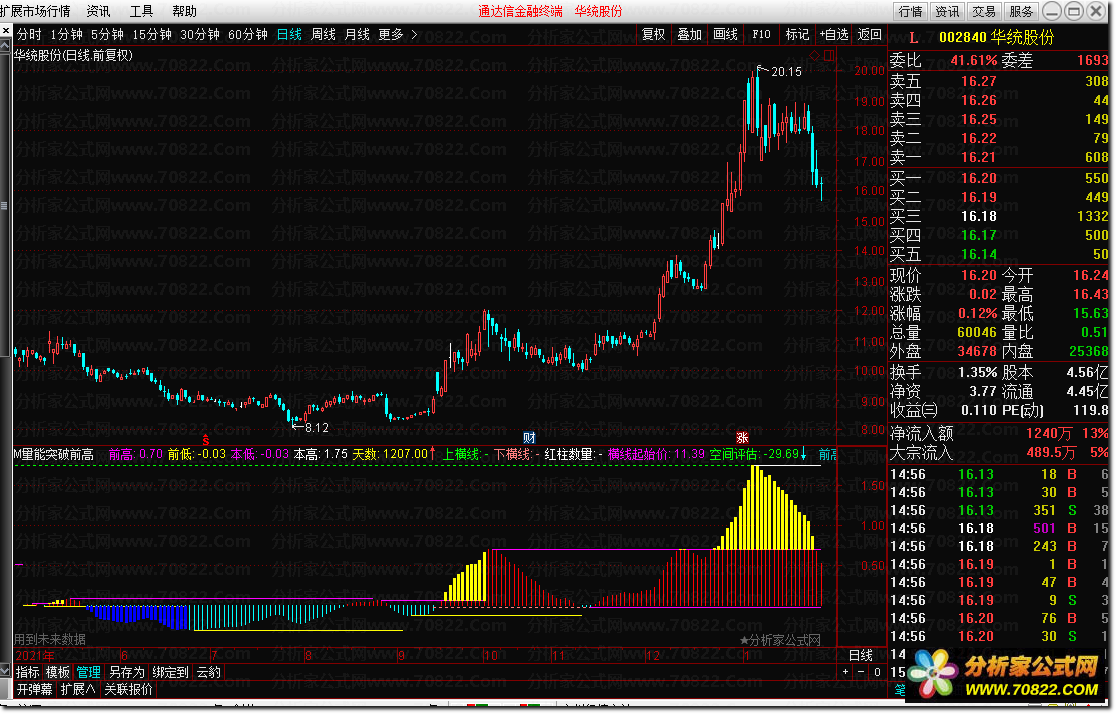This screenshot has height=714, width=1117.
Task: Click 云豹 button
Action: [209, 672]
